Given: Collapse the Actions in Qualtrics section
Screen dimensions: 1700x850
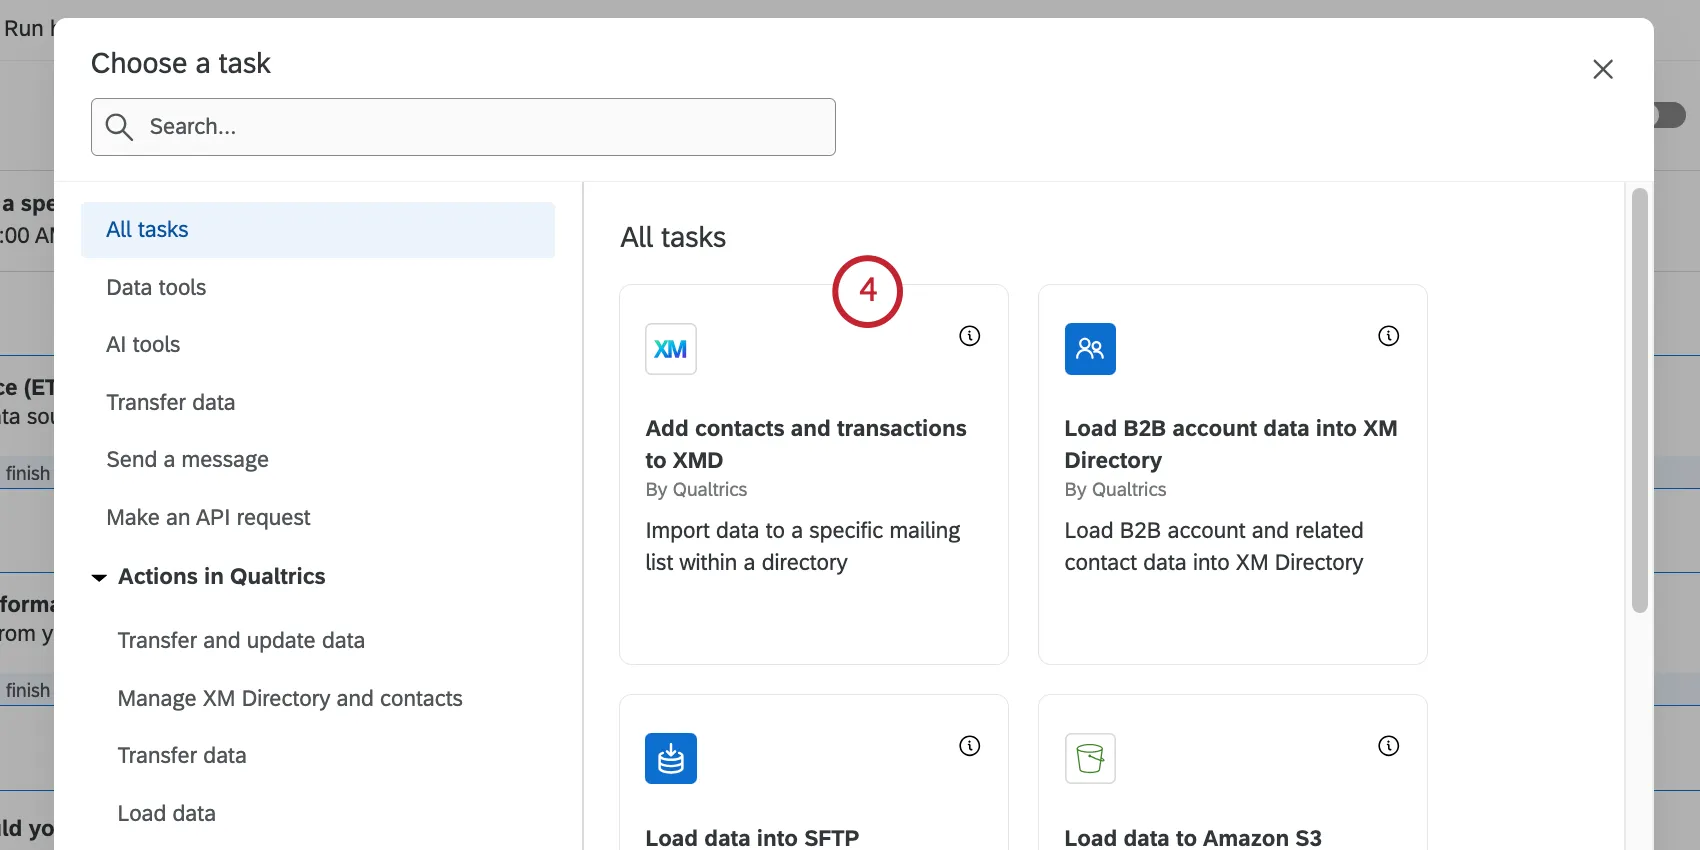Looking at the screenshot, I should 99,577.
